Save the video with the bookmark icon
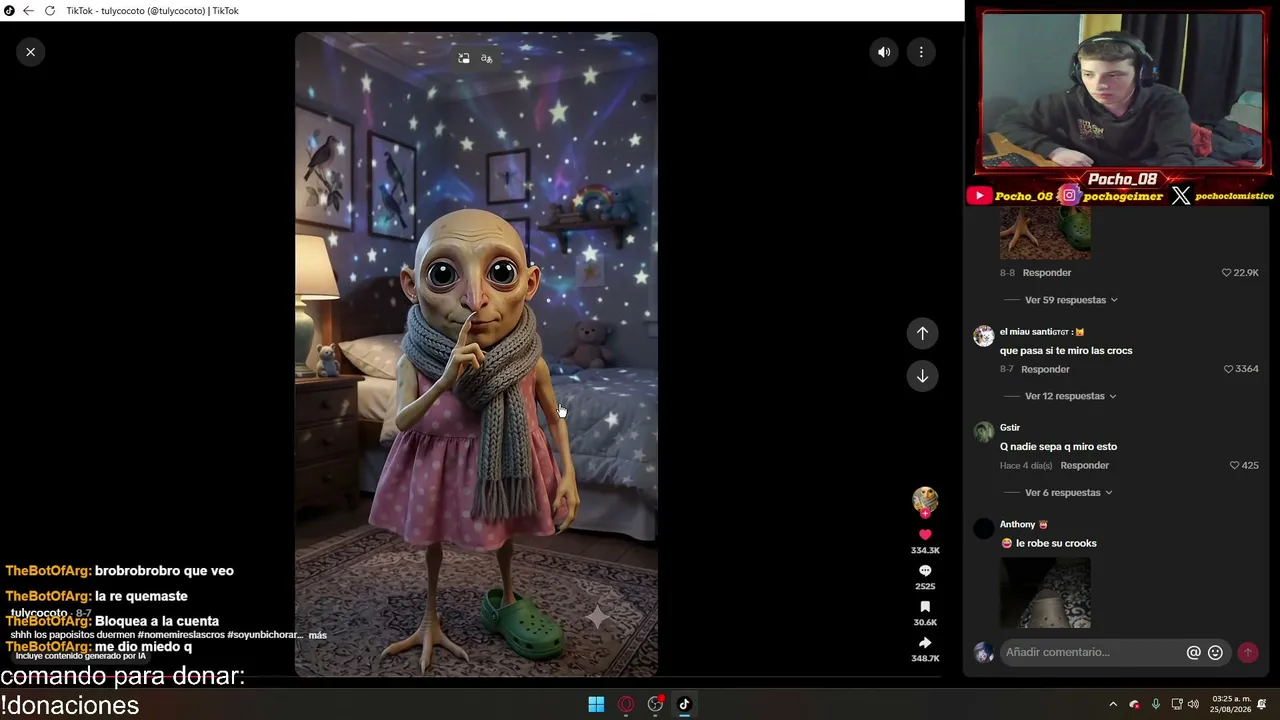 click(x=925, y=607)
